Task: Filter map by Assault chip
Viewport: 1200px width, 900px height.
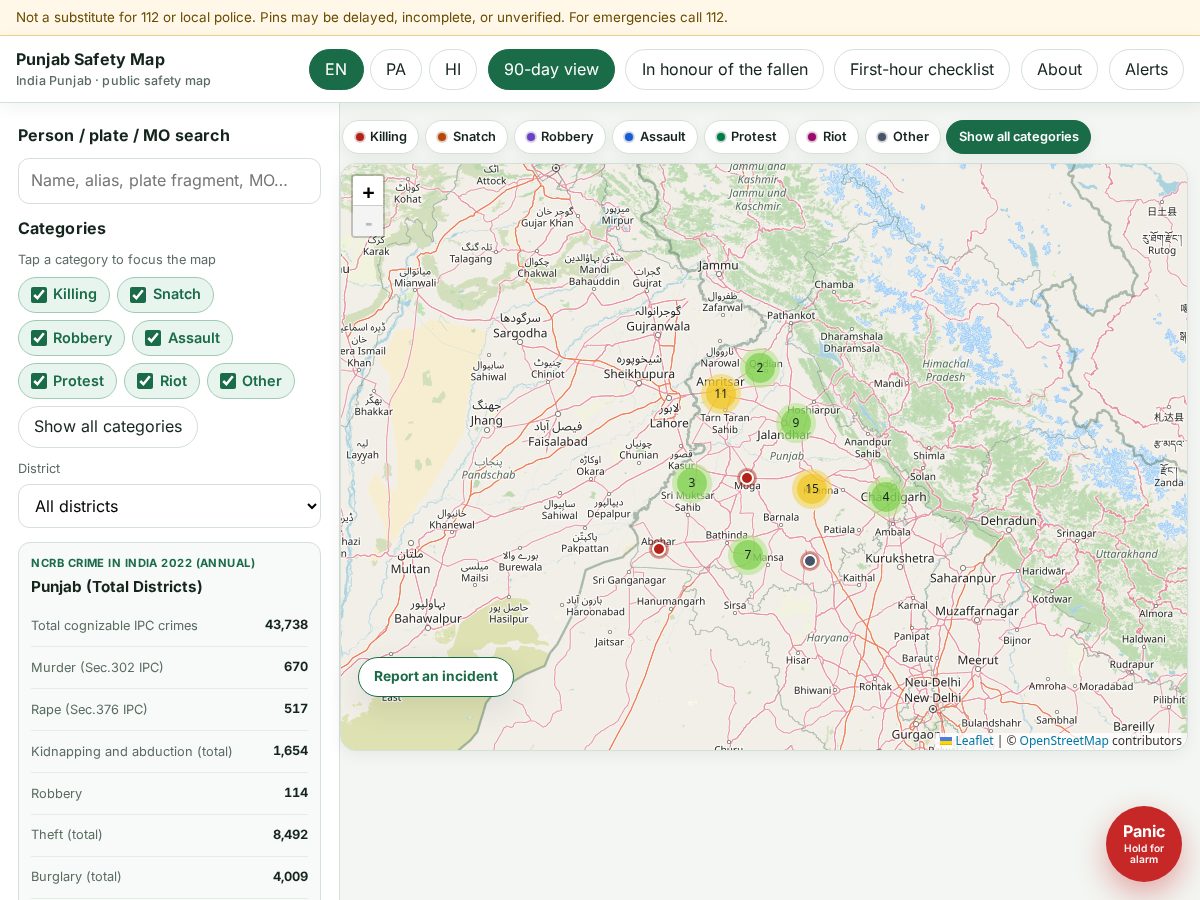Action: [655, 137]
